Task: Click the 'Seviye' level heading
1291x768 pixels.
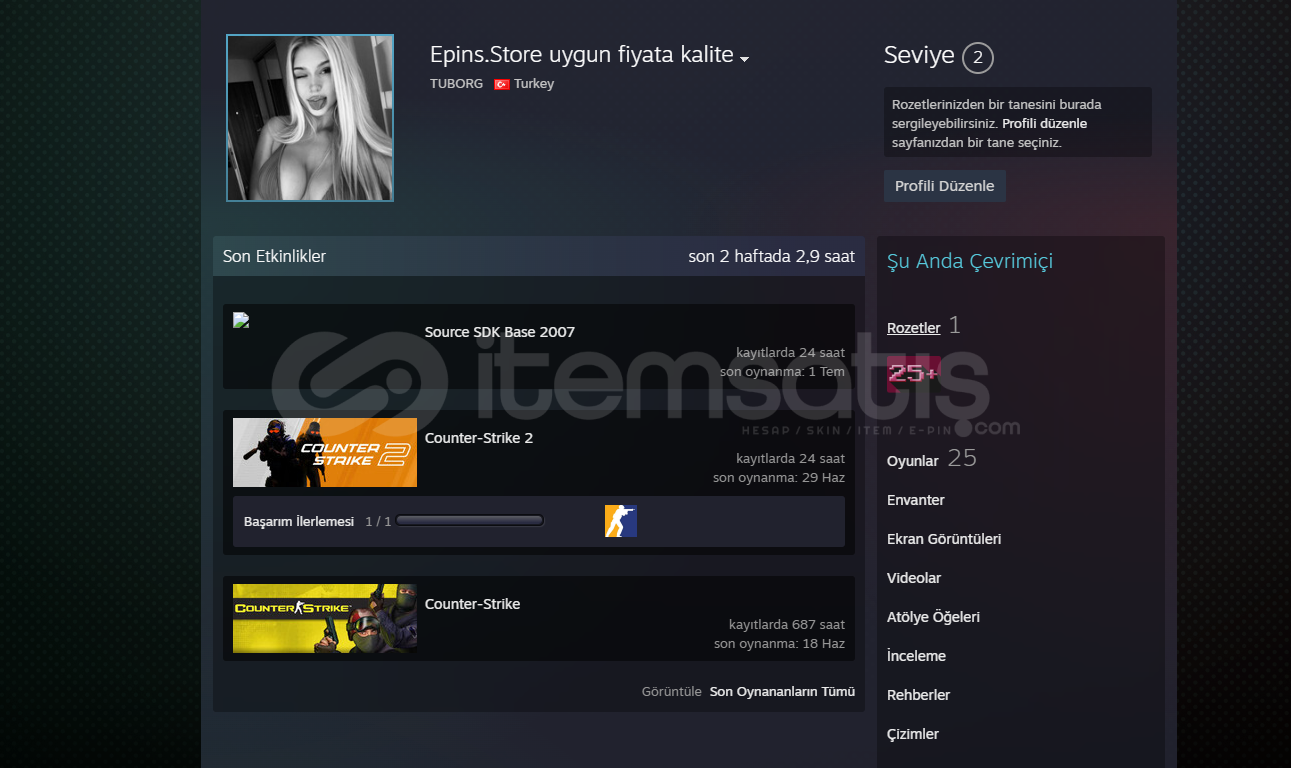Action: coord(919,56)
